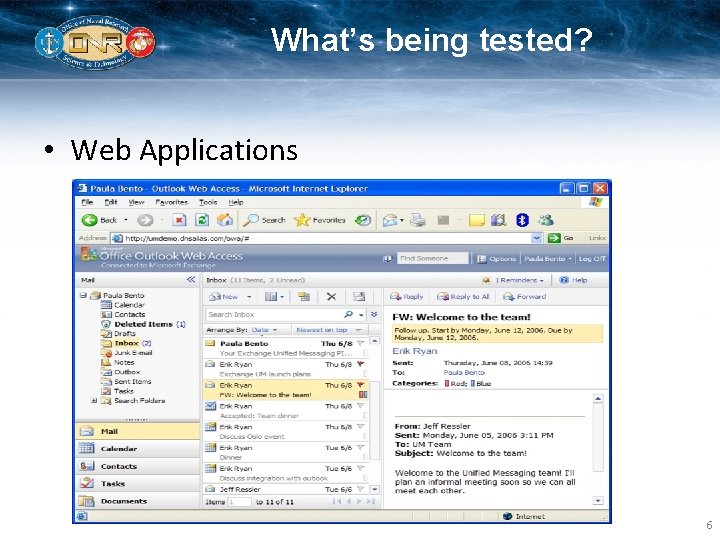Open the File menu

click(87, 202)
